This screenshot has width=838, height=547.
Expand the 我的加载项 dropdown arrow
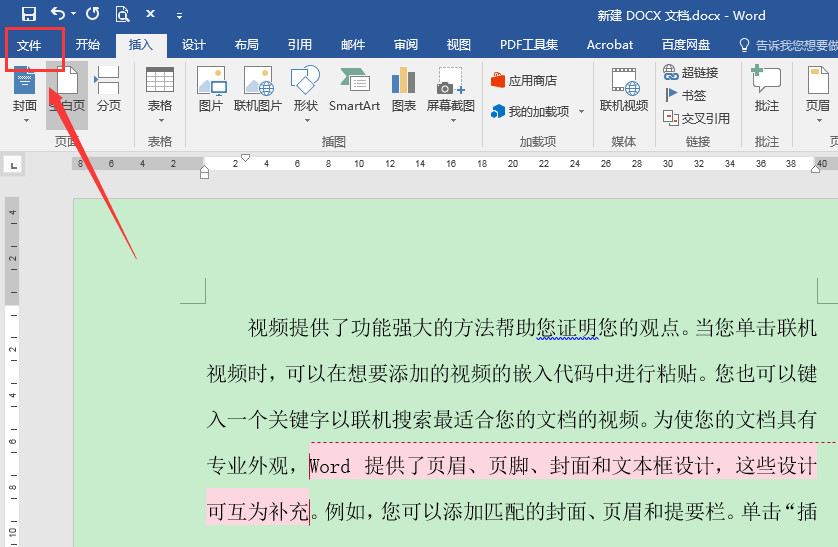click(x=581, y=112)
